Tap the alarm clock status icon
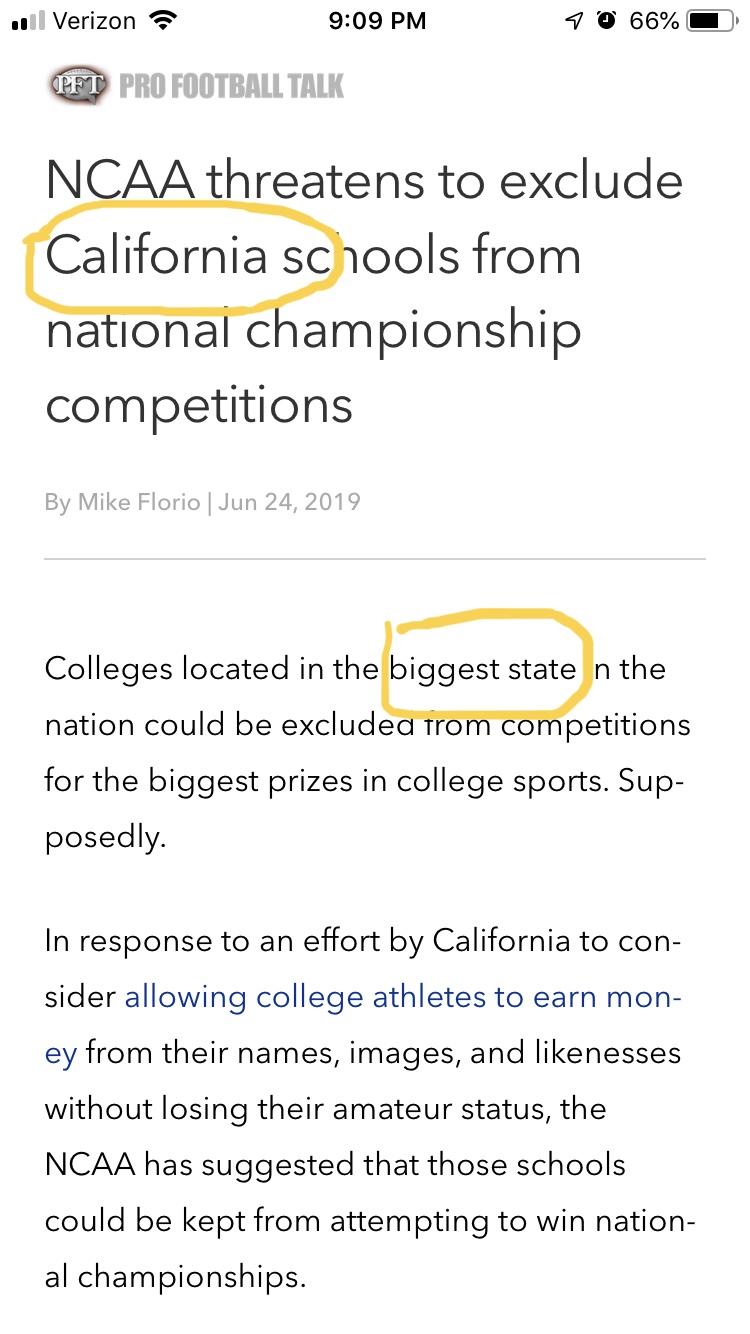750x1334 pixels. (x=606, y=21)
